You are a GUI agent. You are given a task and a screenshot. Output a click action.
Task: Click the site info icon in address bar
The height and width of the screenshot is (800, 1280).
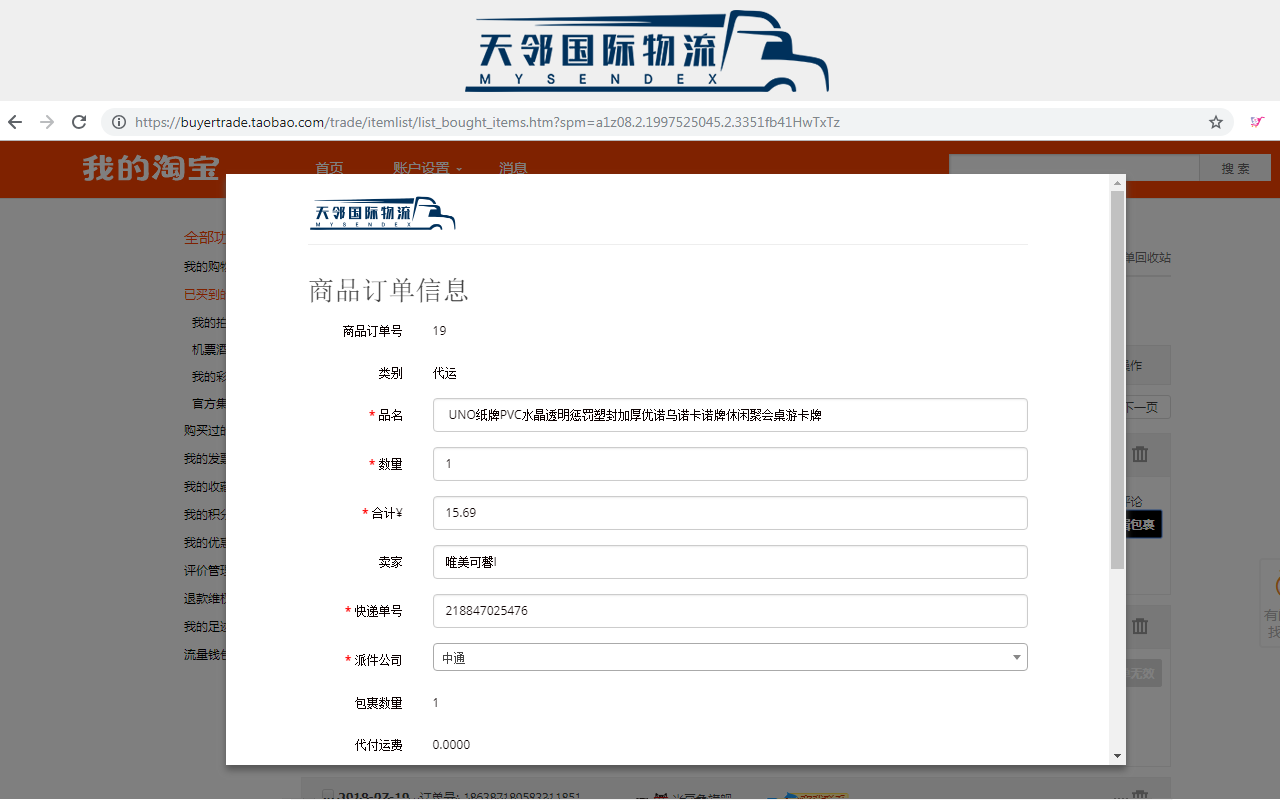(119, 122)
